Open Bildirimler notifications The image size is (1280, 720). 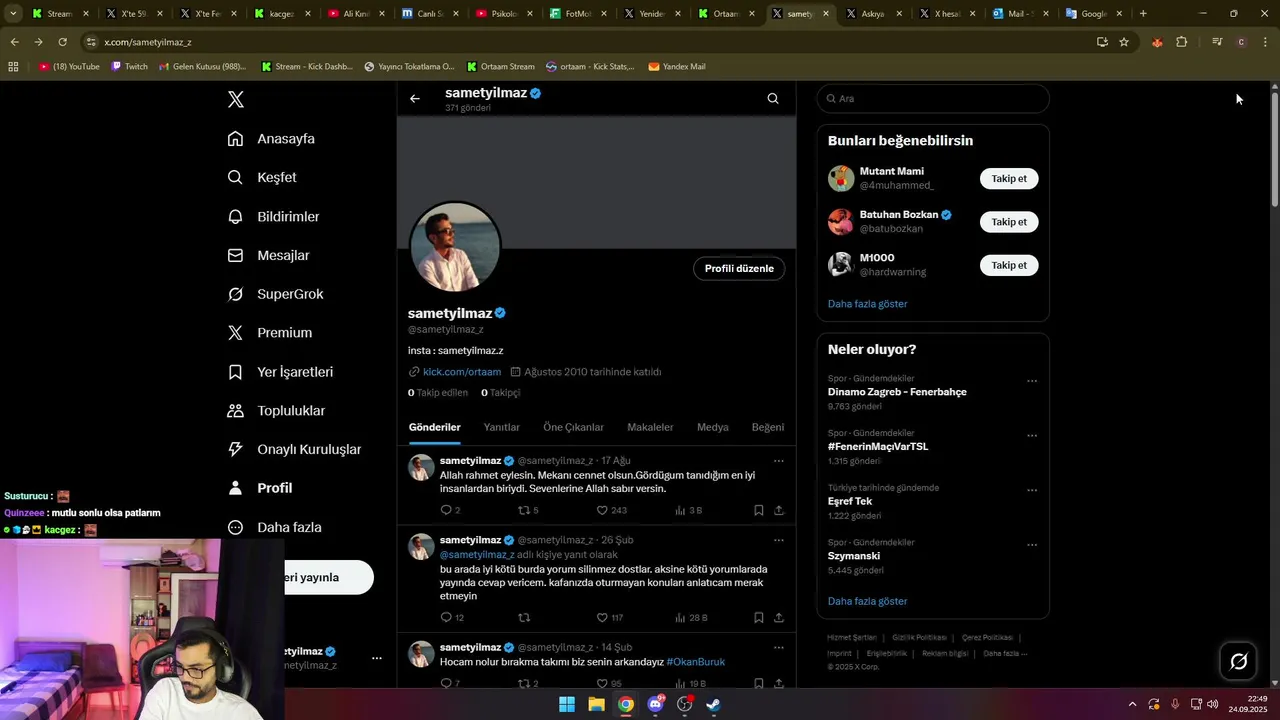point(273,216)
